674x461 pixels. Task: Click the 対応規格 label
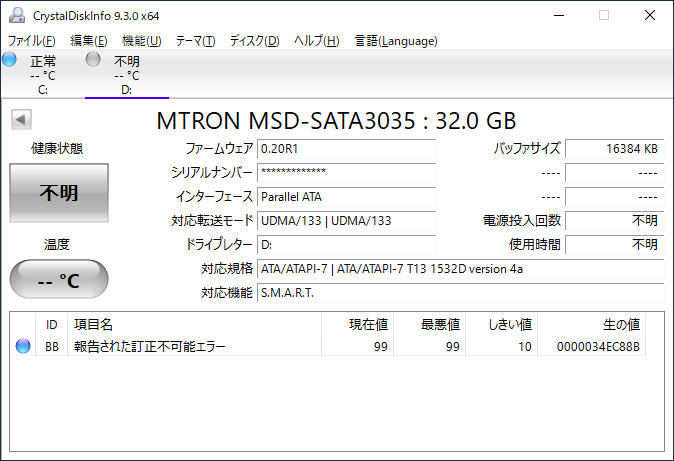[x=227, y=269]
